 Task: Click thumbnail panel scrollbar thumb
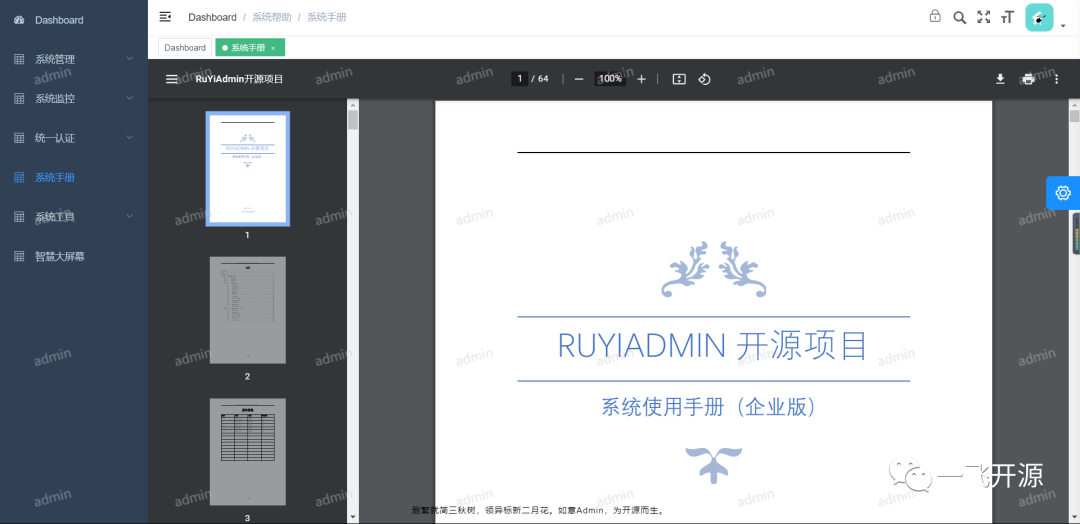coord(353,120)
